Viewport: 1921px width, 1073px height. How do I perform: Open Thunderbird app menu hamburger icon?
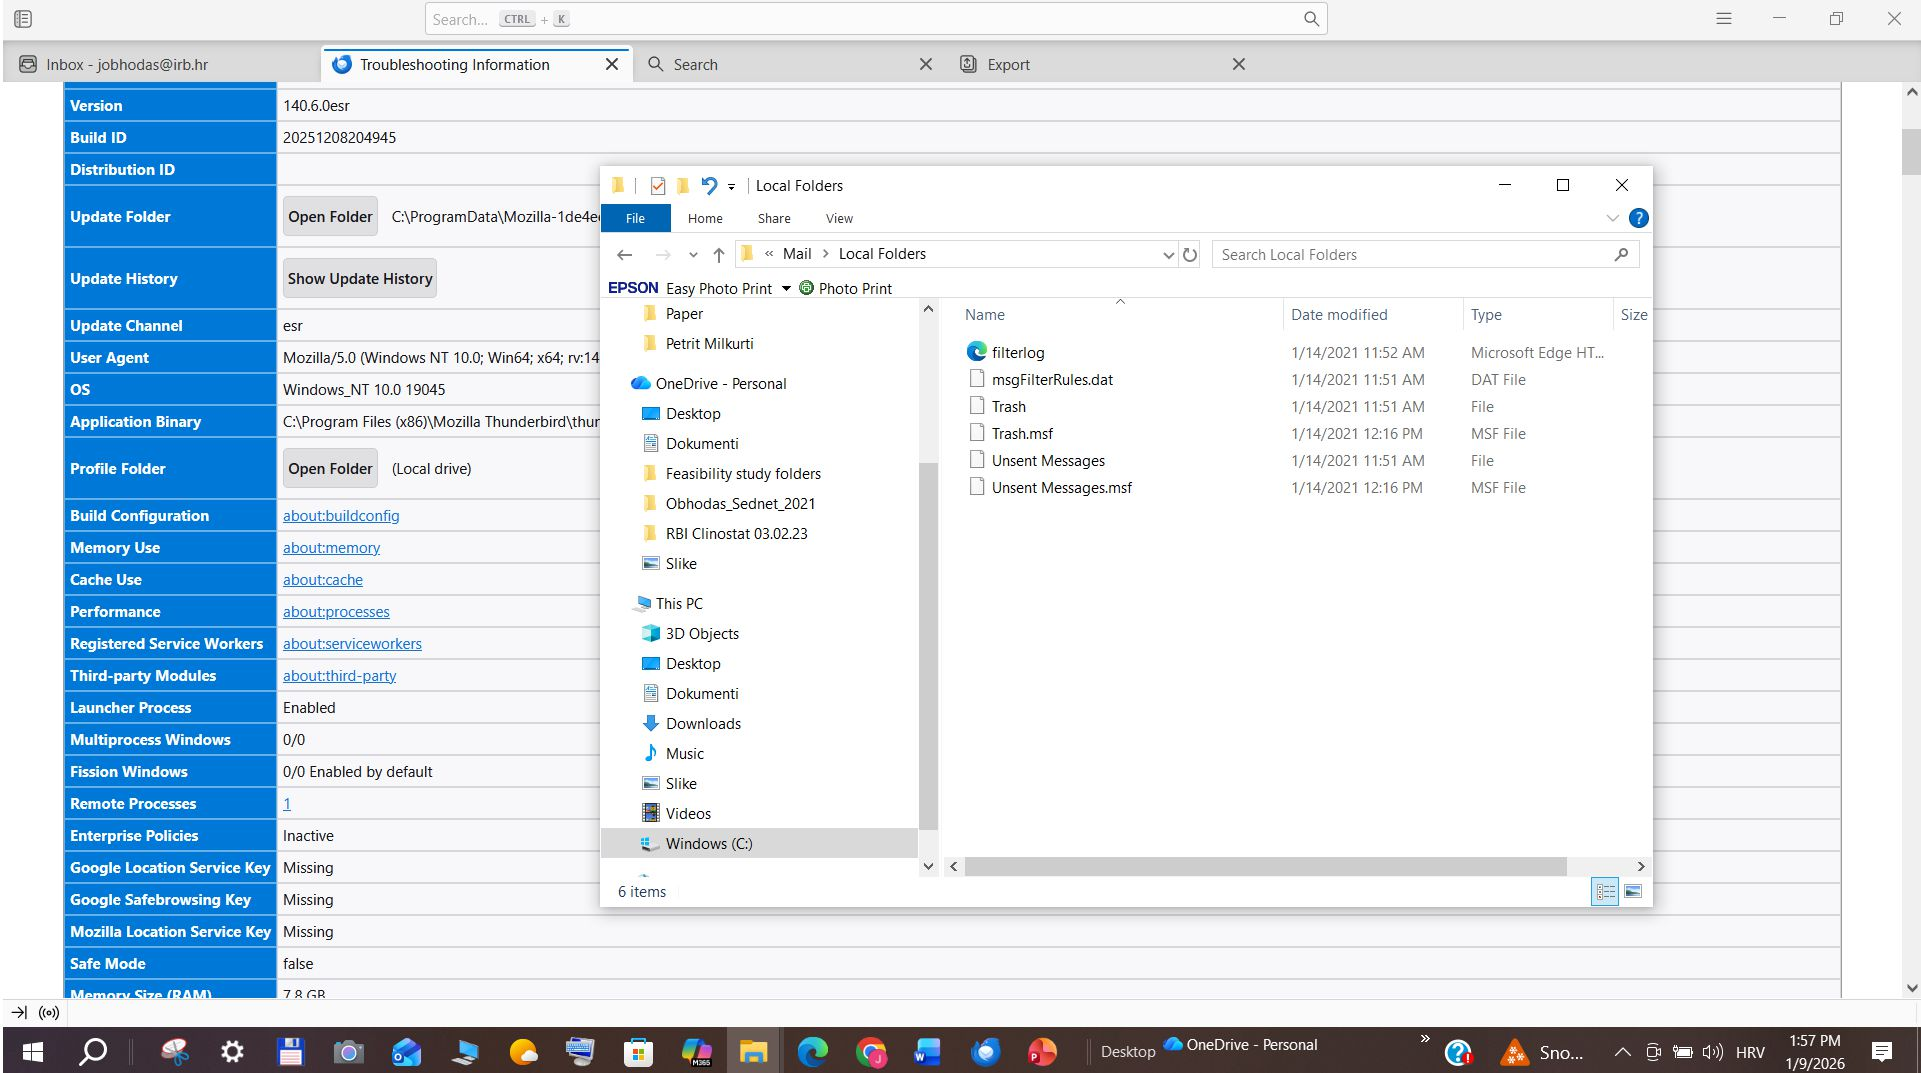1723,19
